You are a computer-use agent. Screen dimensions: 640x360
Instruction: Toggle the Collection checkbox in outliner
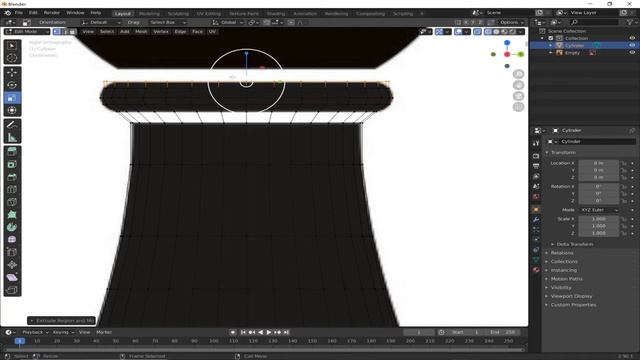pos(551,38)
